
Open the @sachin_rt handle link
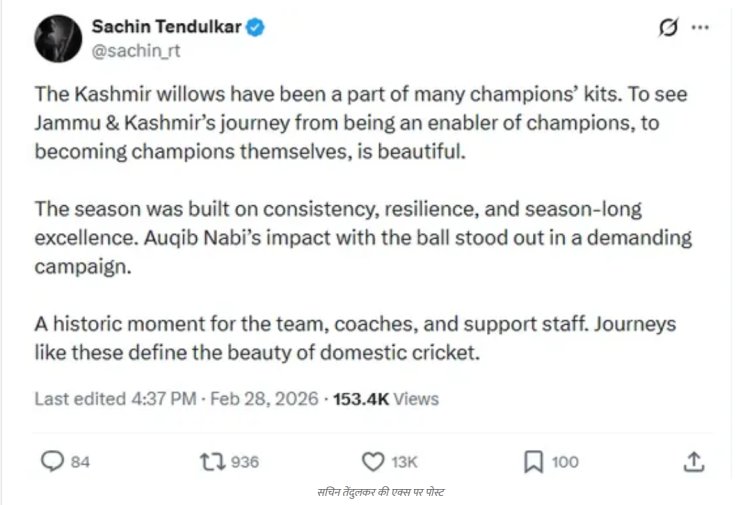(136, 50)
